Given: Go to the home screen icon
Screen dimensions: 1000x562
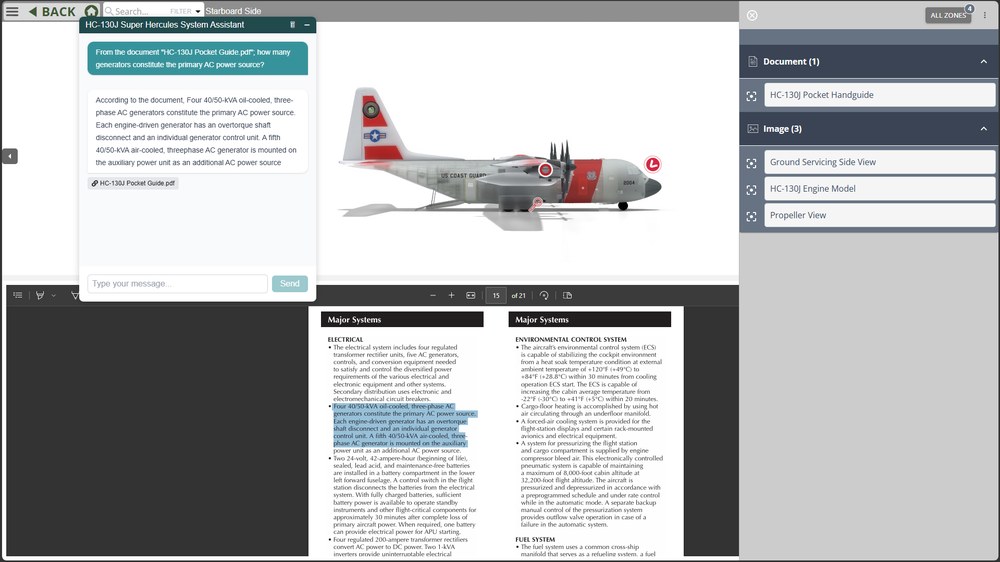Looking at the screenshot, I should [91, 11].
